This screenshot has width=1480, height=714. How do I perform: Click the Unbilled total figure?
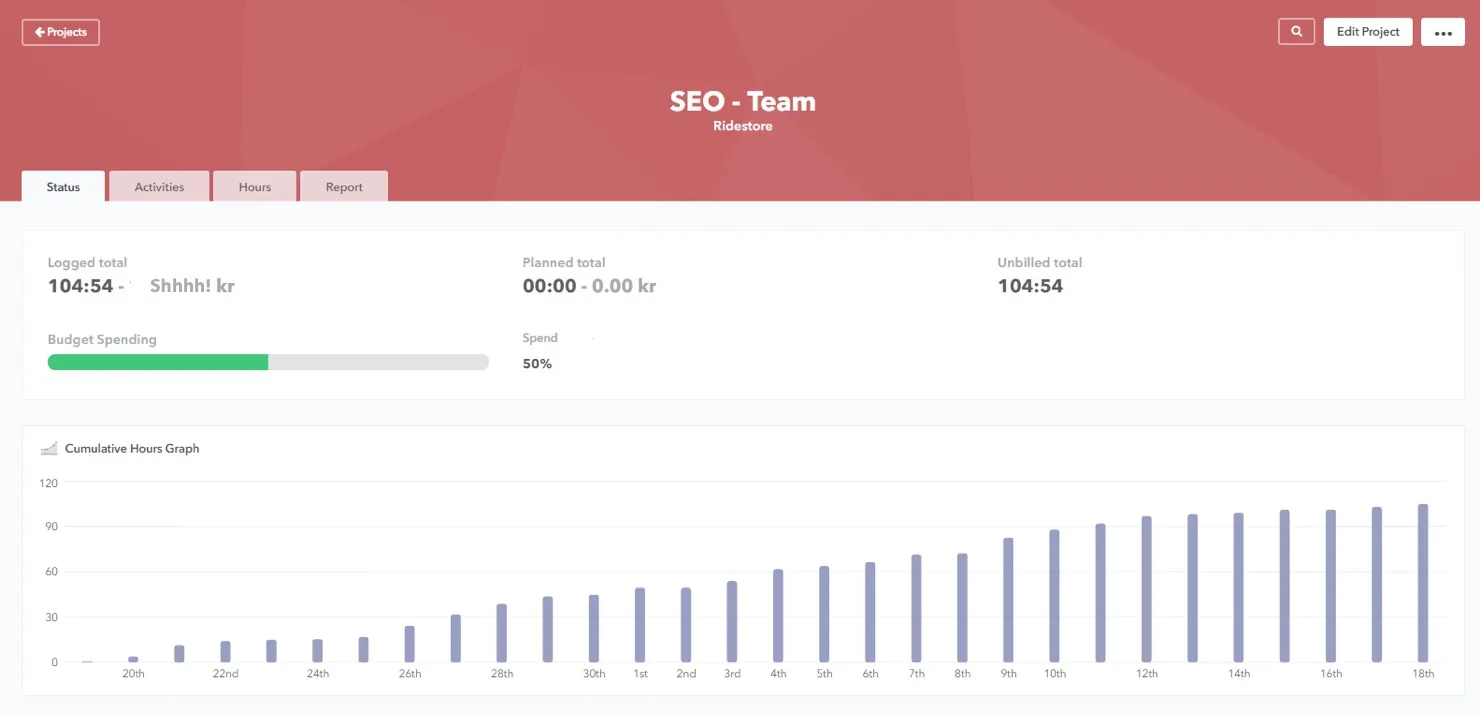tap(1030, 285)
